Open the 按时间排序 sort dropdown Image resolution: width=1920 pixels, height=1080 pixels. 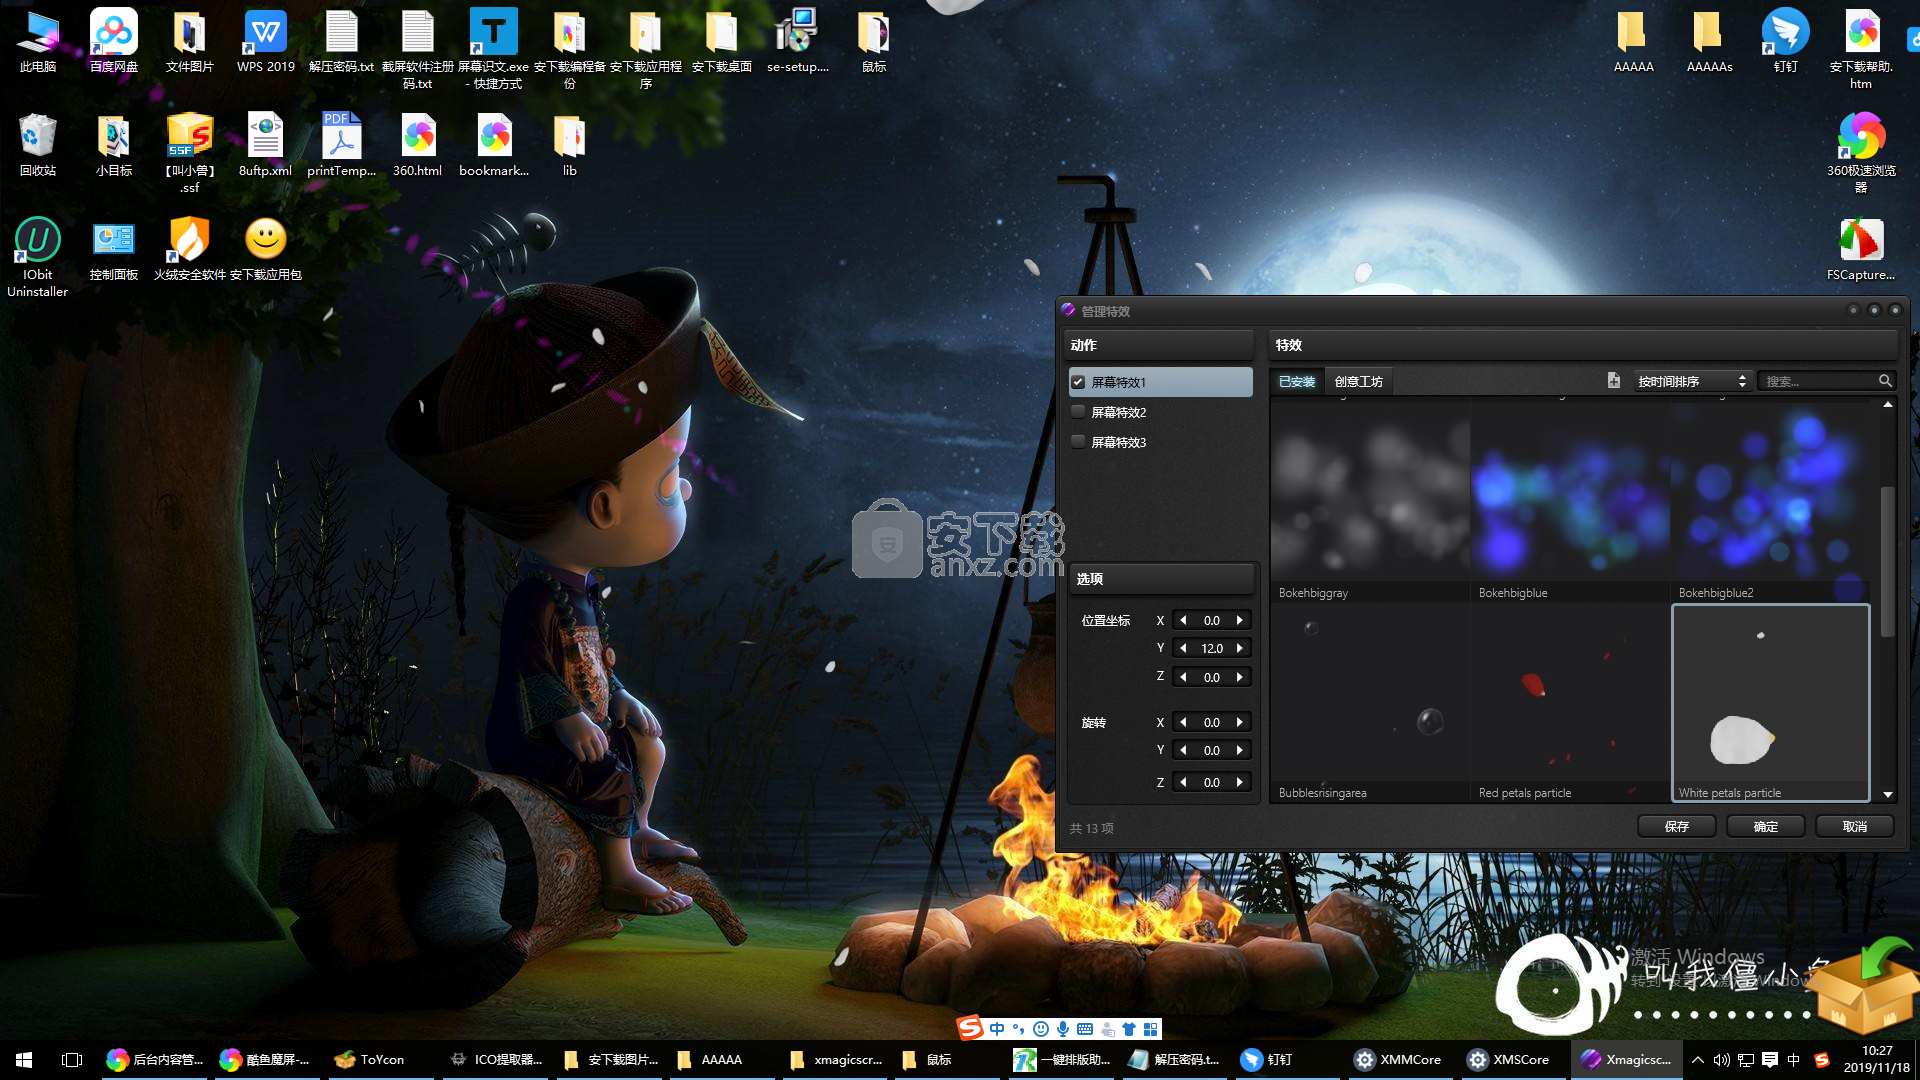click(x=1691, y=381)
